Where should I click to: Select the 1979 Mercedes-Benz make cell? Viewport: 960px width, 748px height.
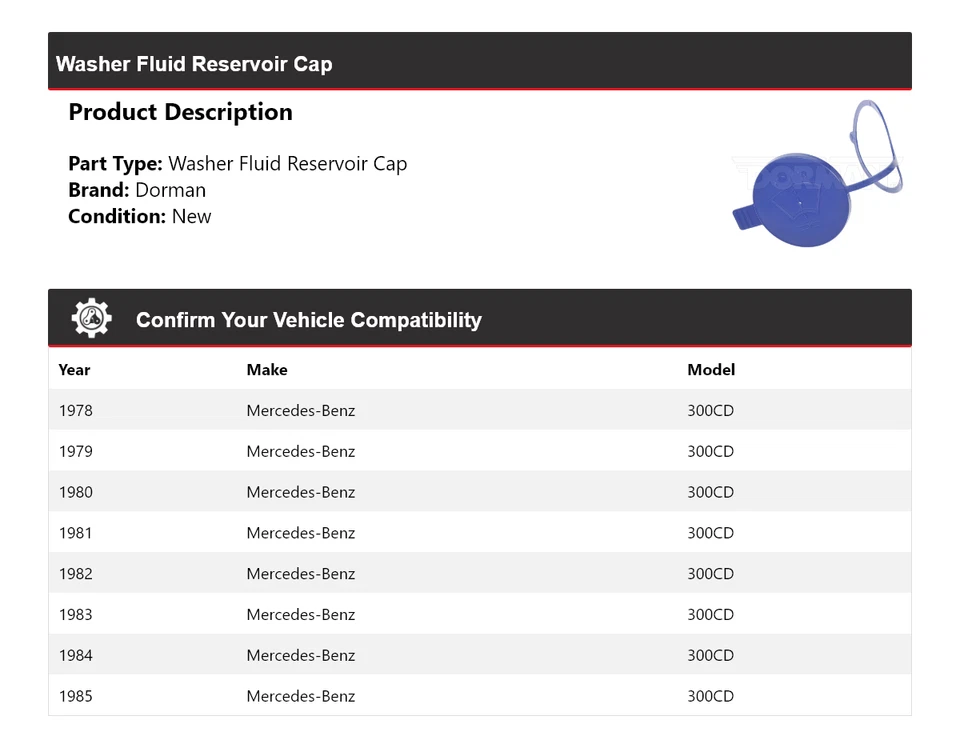tap(301, 451)
